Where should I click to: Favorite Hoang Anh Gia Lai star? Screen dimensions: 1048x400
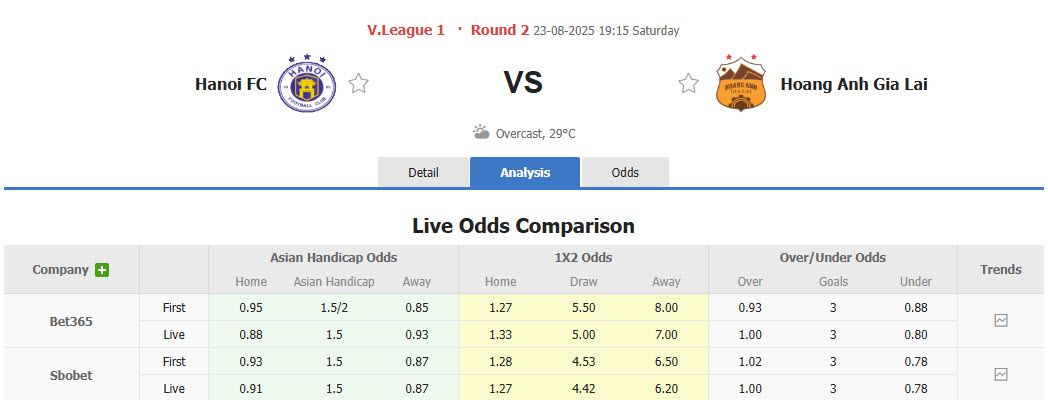coord(688,84)
